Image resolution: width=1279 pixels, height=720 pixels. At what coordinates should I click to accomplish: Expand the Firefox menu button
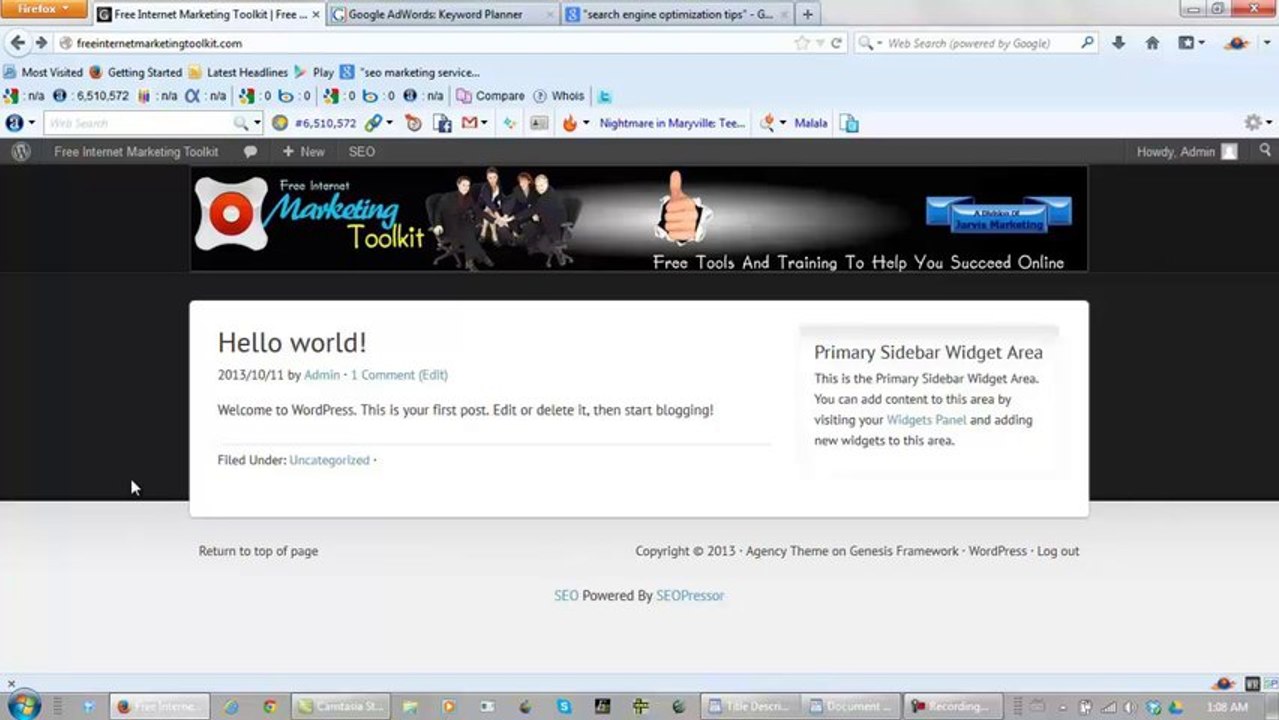44,9
